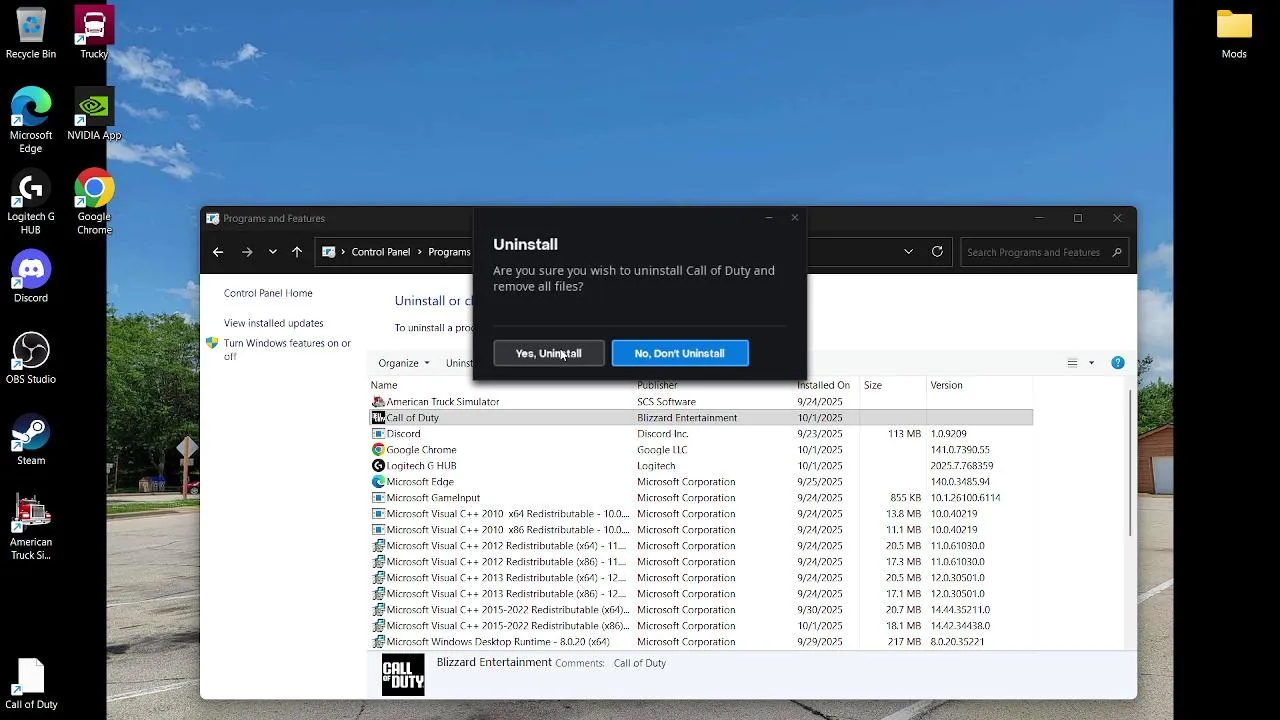Open Discord desktop shortcut

pyautogui.click(x=31, y=278)
